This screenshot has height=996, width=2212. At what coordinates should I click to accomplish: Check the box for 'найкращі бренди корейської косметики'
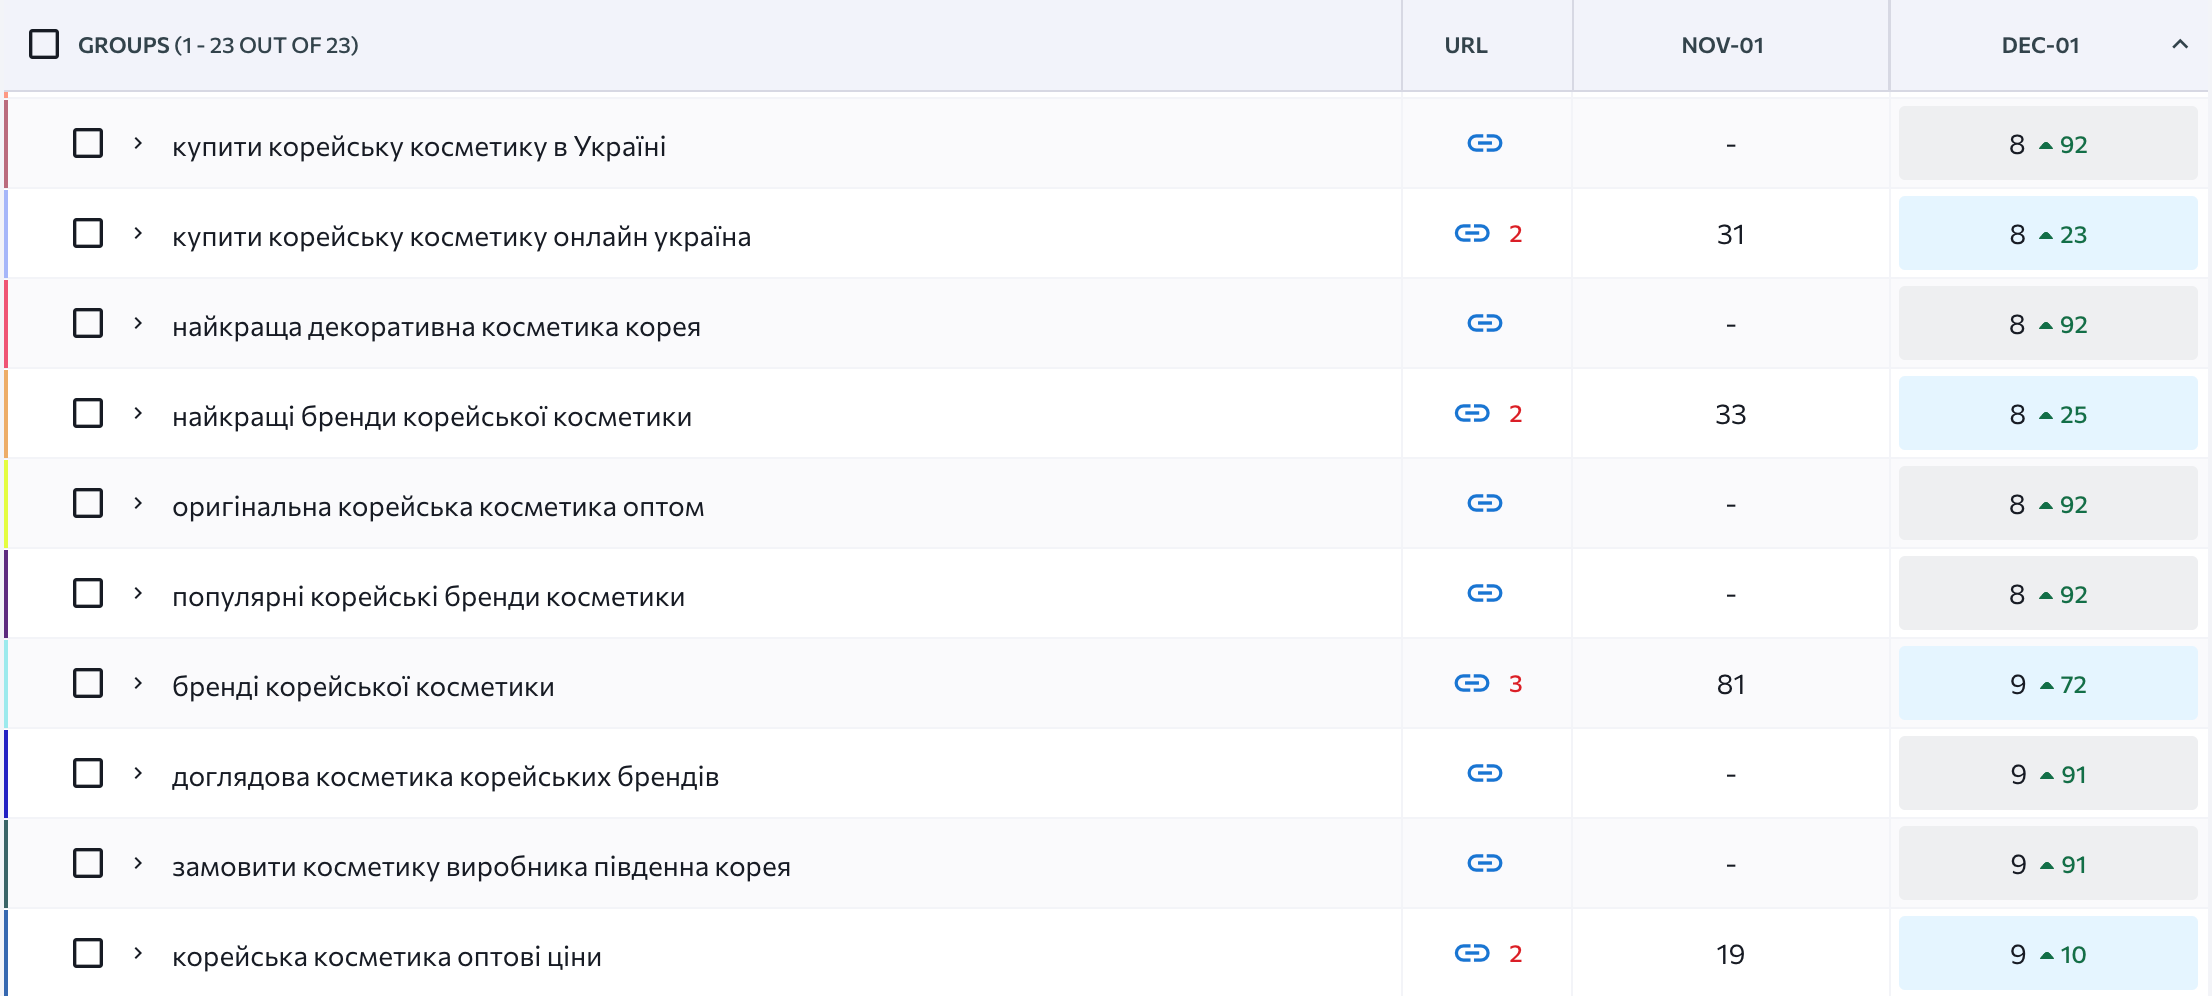click(x=88, y=413)
